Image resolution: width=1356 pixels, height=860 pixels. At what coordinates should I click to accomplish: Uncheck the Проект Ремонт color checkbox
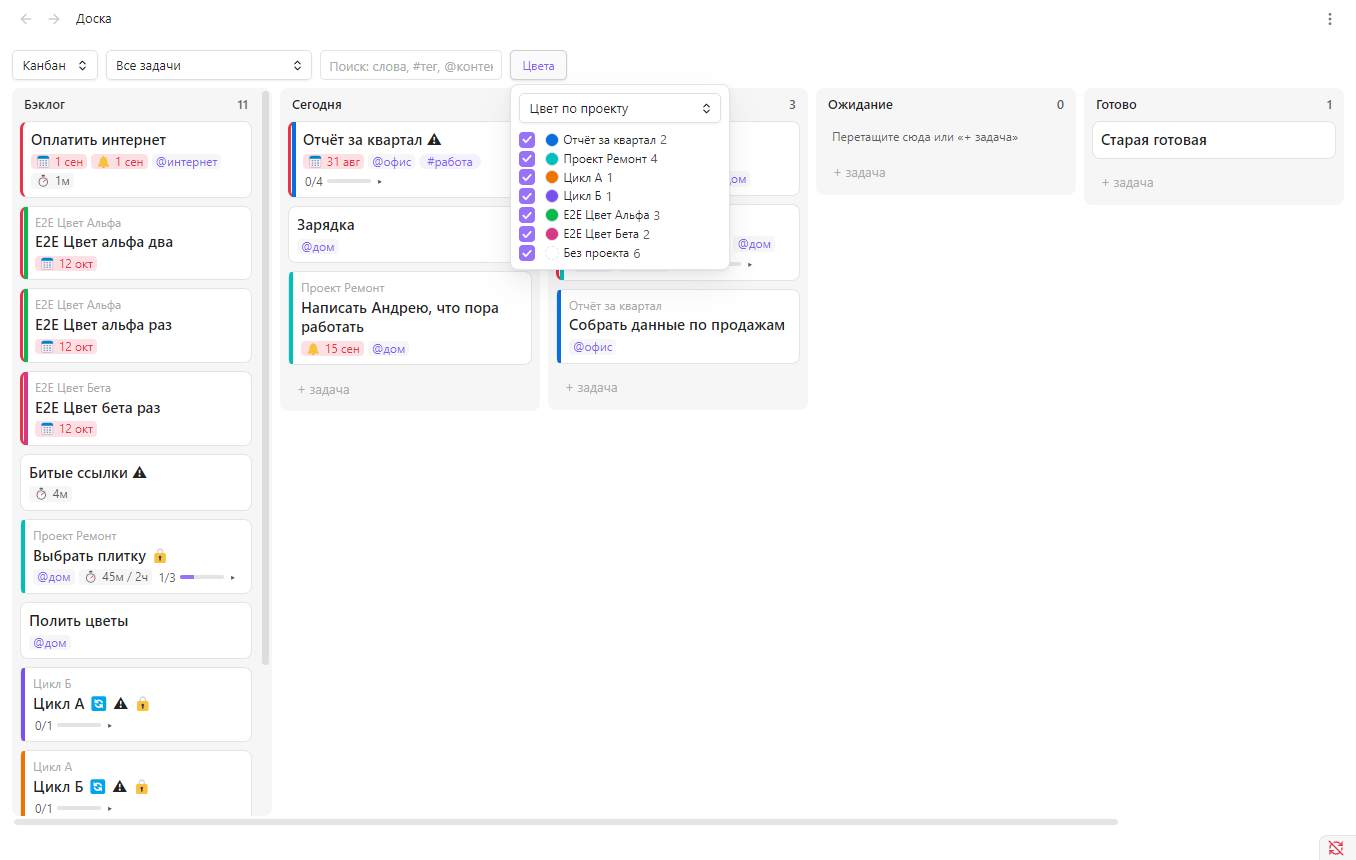point(527,159)
